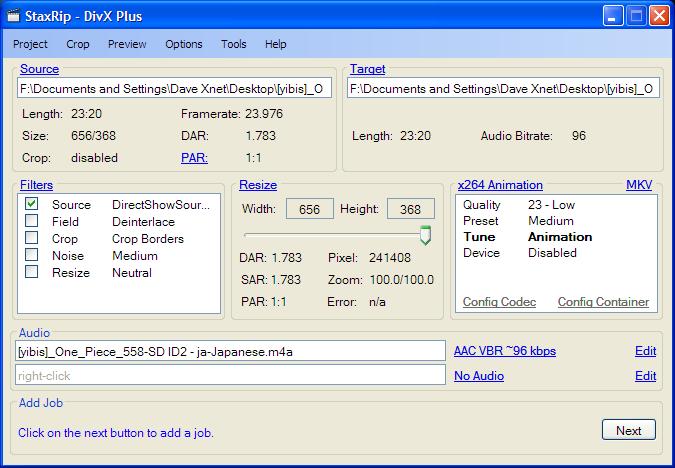Enable the Resize Neutral filter checkbox
The image size is (675, 468).
(31, 272)
